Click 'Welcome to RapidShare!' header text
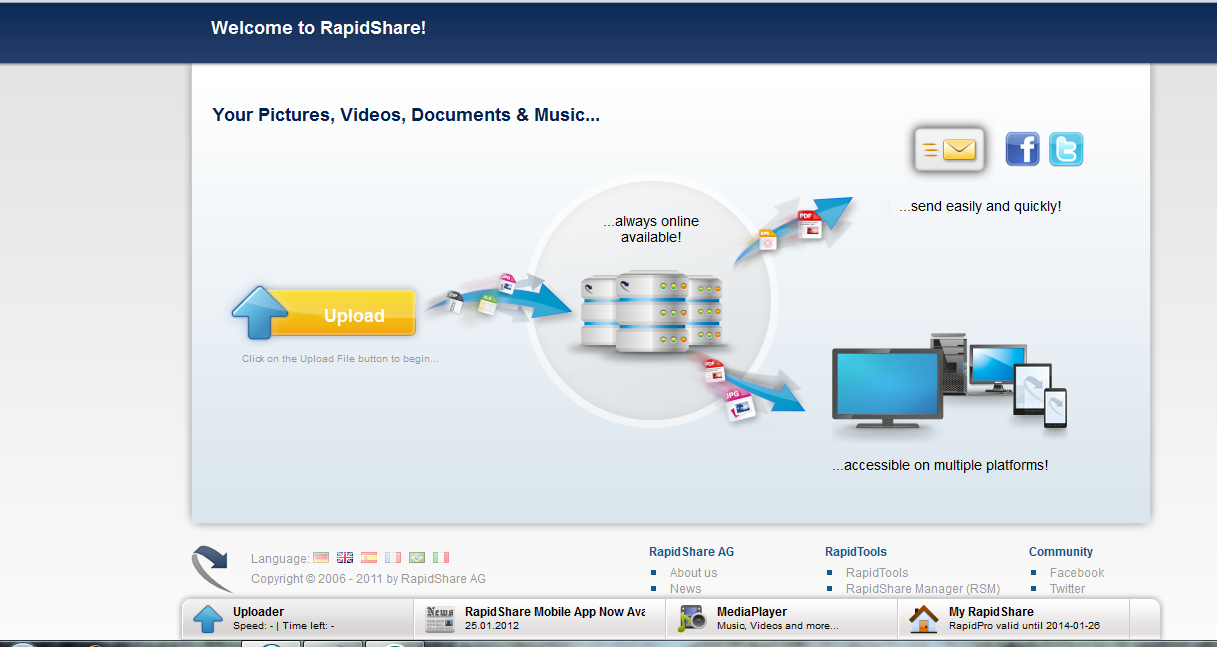 tap(318, 28)
